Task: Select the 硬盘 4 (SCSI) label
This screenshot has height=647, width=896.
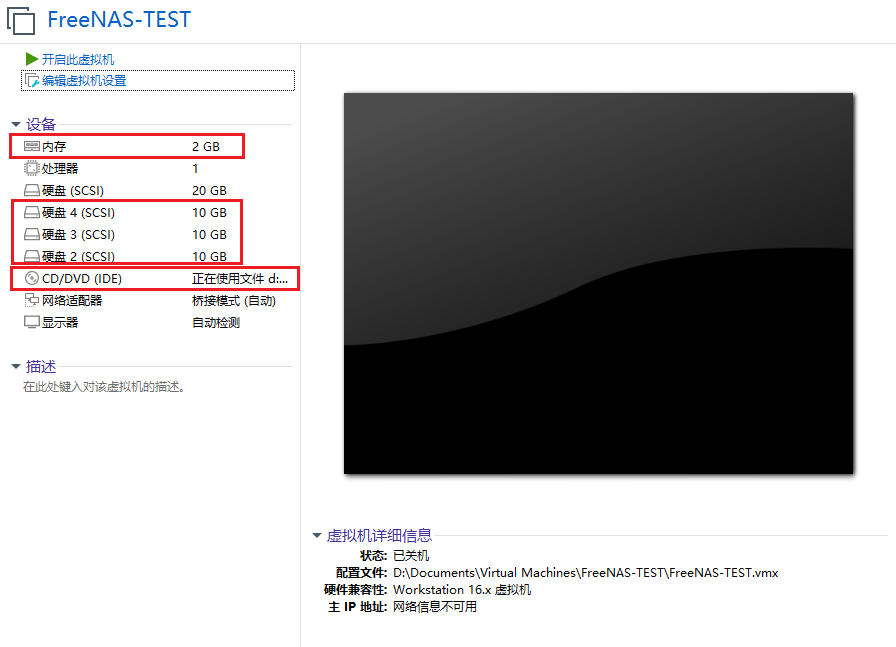Action: (78, 213)
